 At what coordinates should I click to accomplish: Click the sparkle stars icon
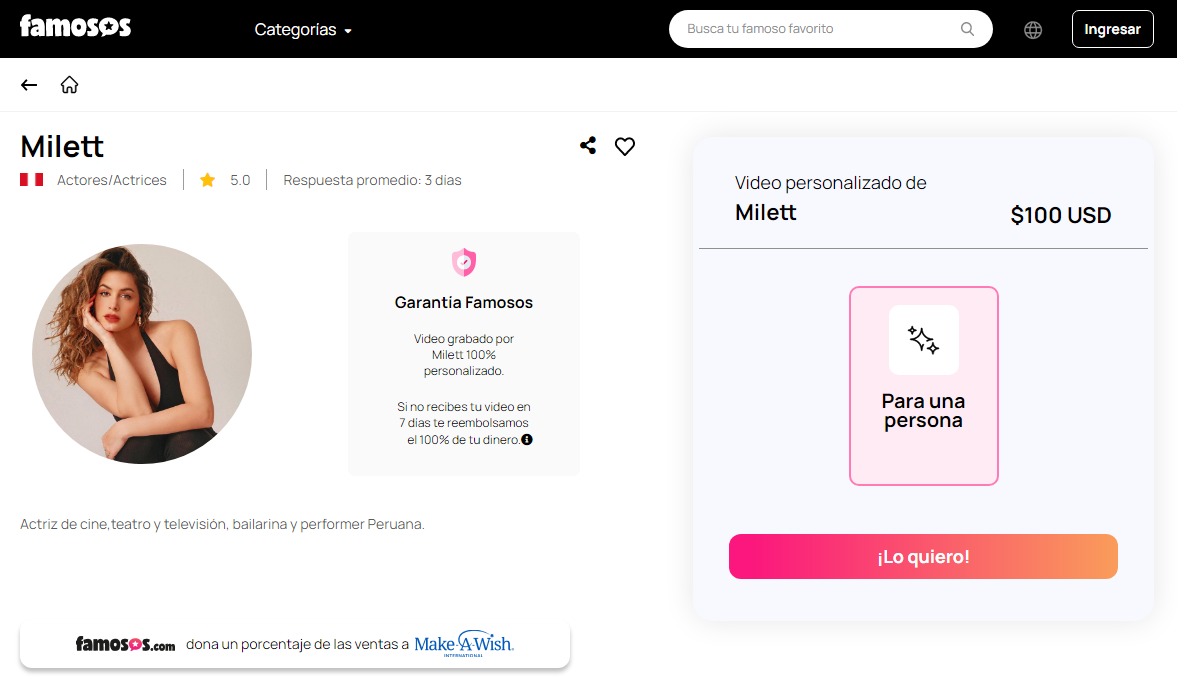coord(923,340)
